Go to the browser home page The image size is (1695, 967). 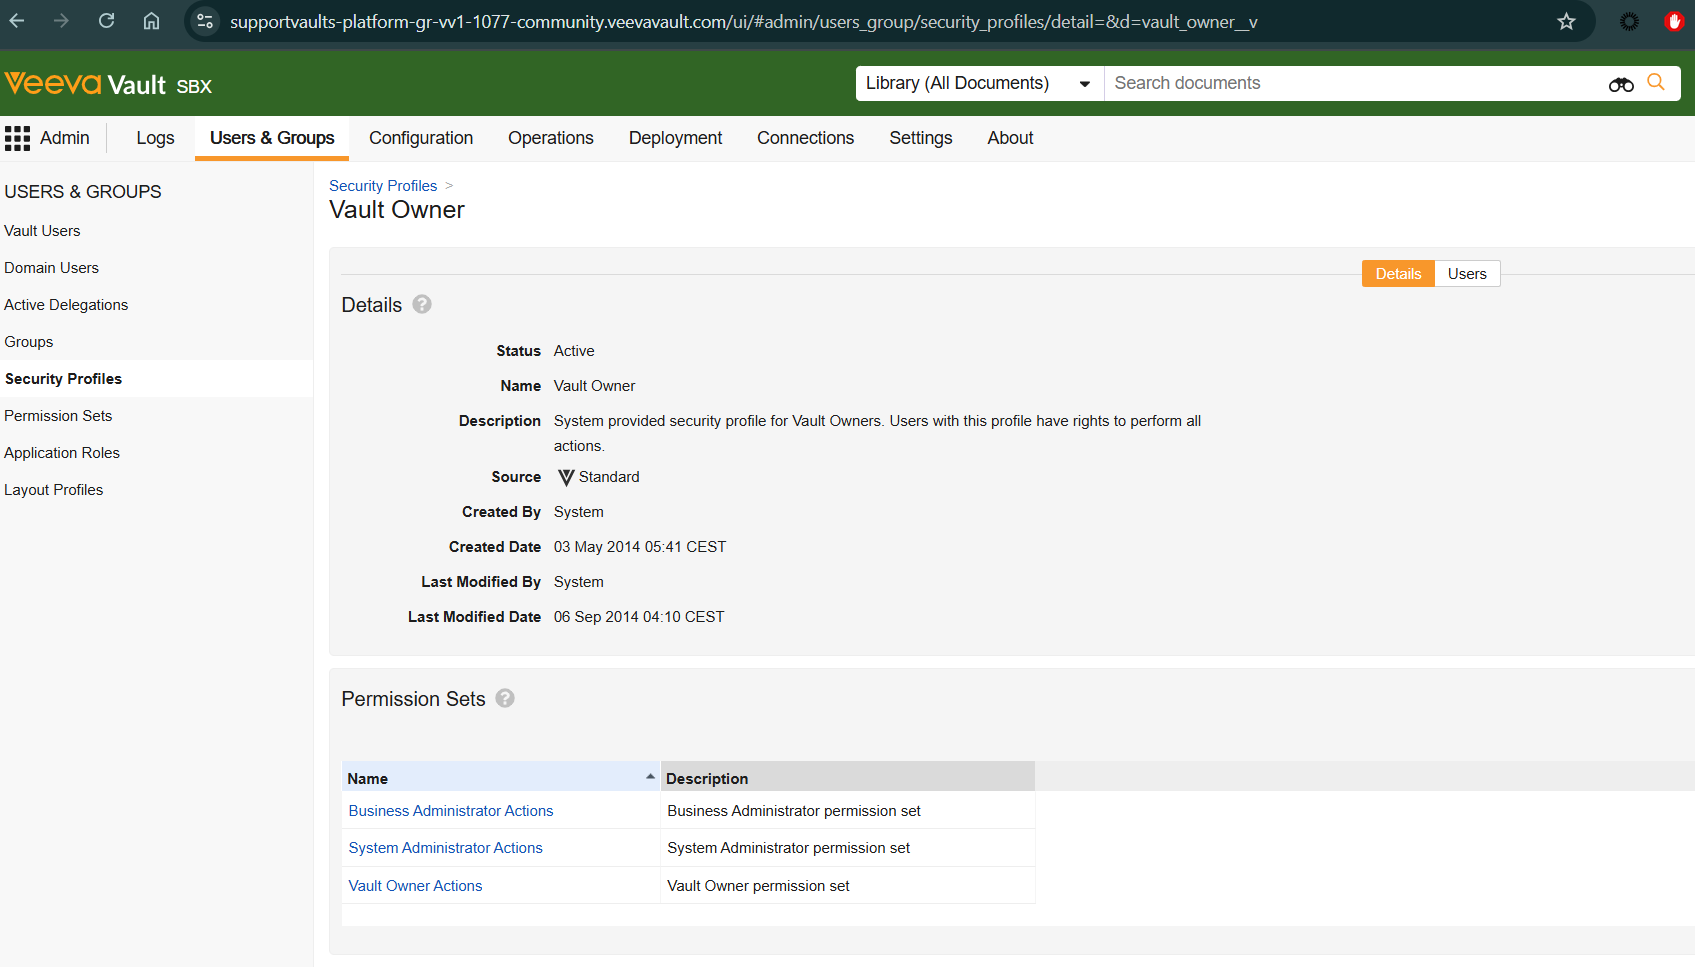151,21
